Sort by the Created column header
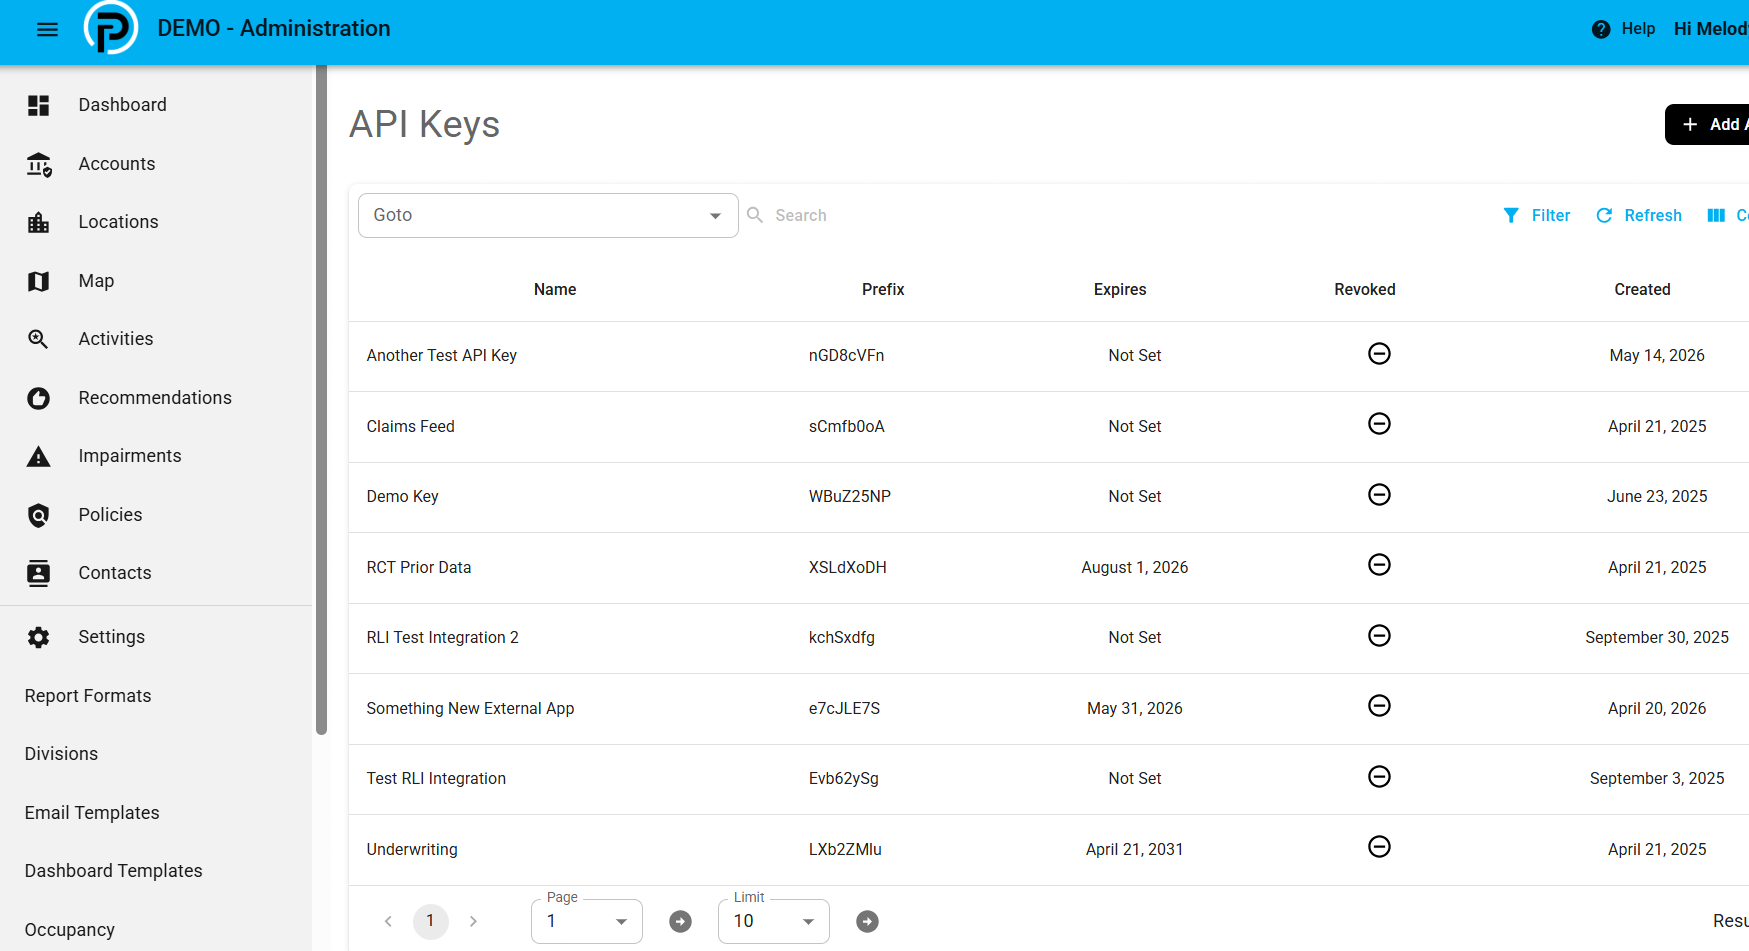 click(x=1642, y=290)
